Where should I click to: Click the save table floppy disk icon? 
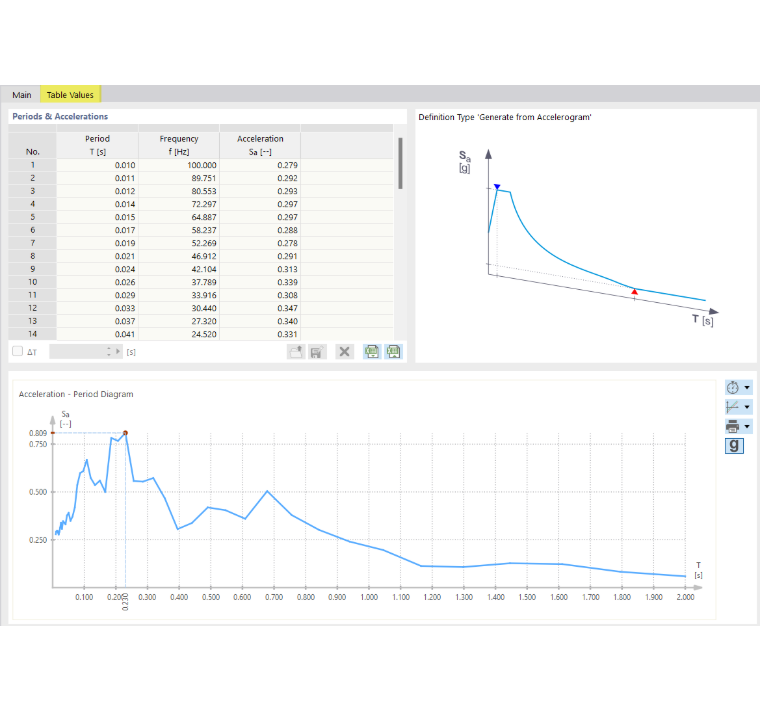pyautogui.click(x=317, y=352)
